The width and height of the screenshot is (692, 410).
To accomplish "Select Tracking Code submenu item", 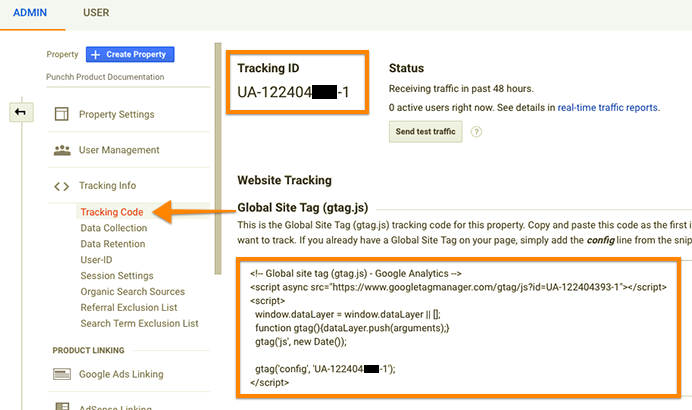I will coord(112,212).
